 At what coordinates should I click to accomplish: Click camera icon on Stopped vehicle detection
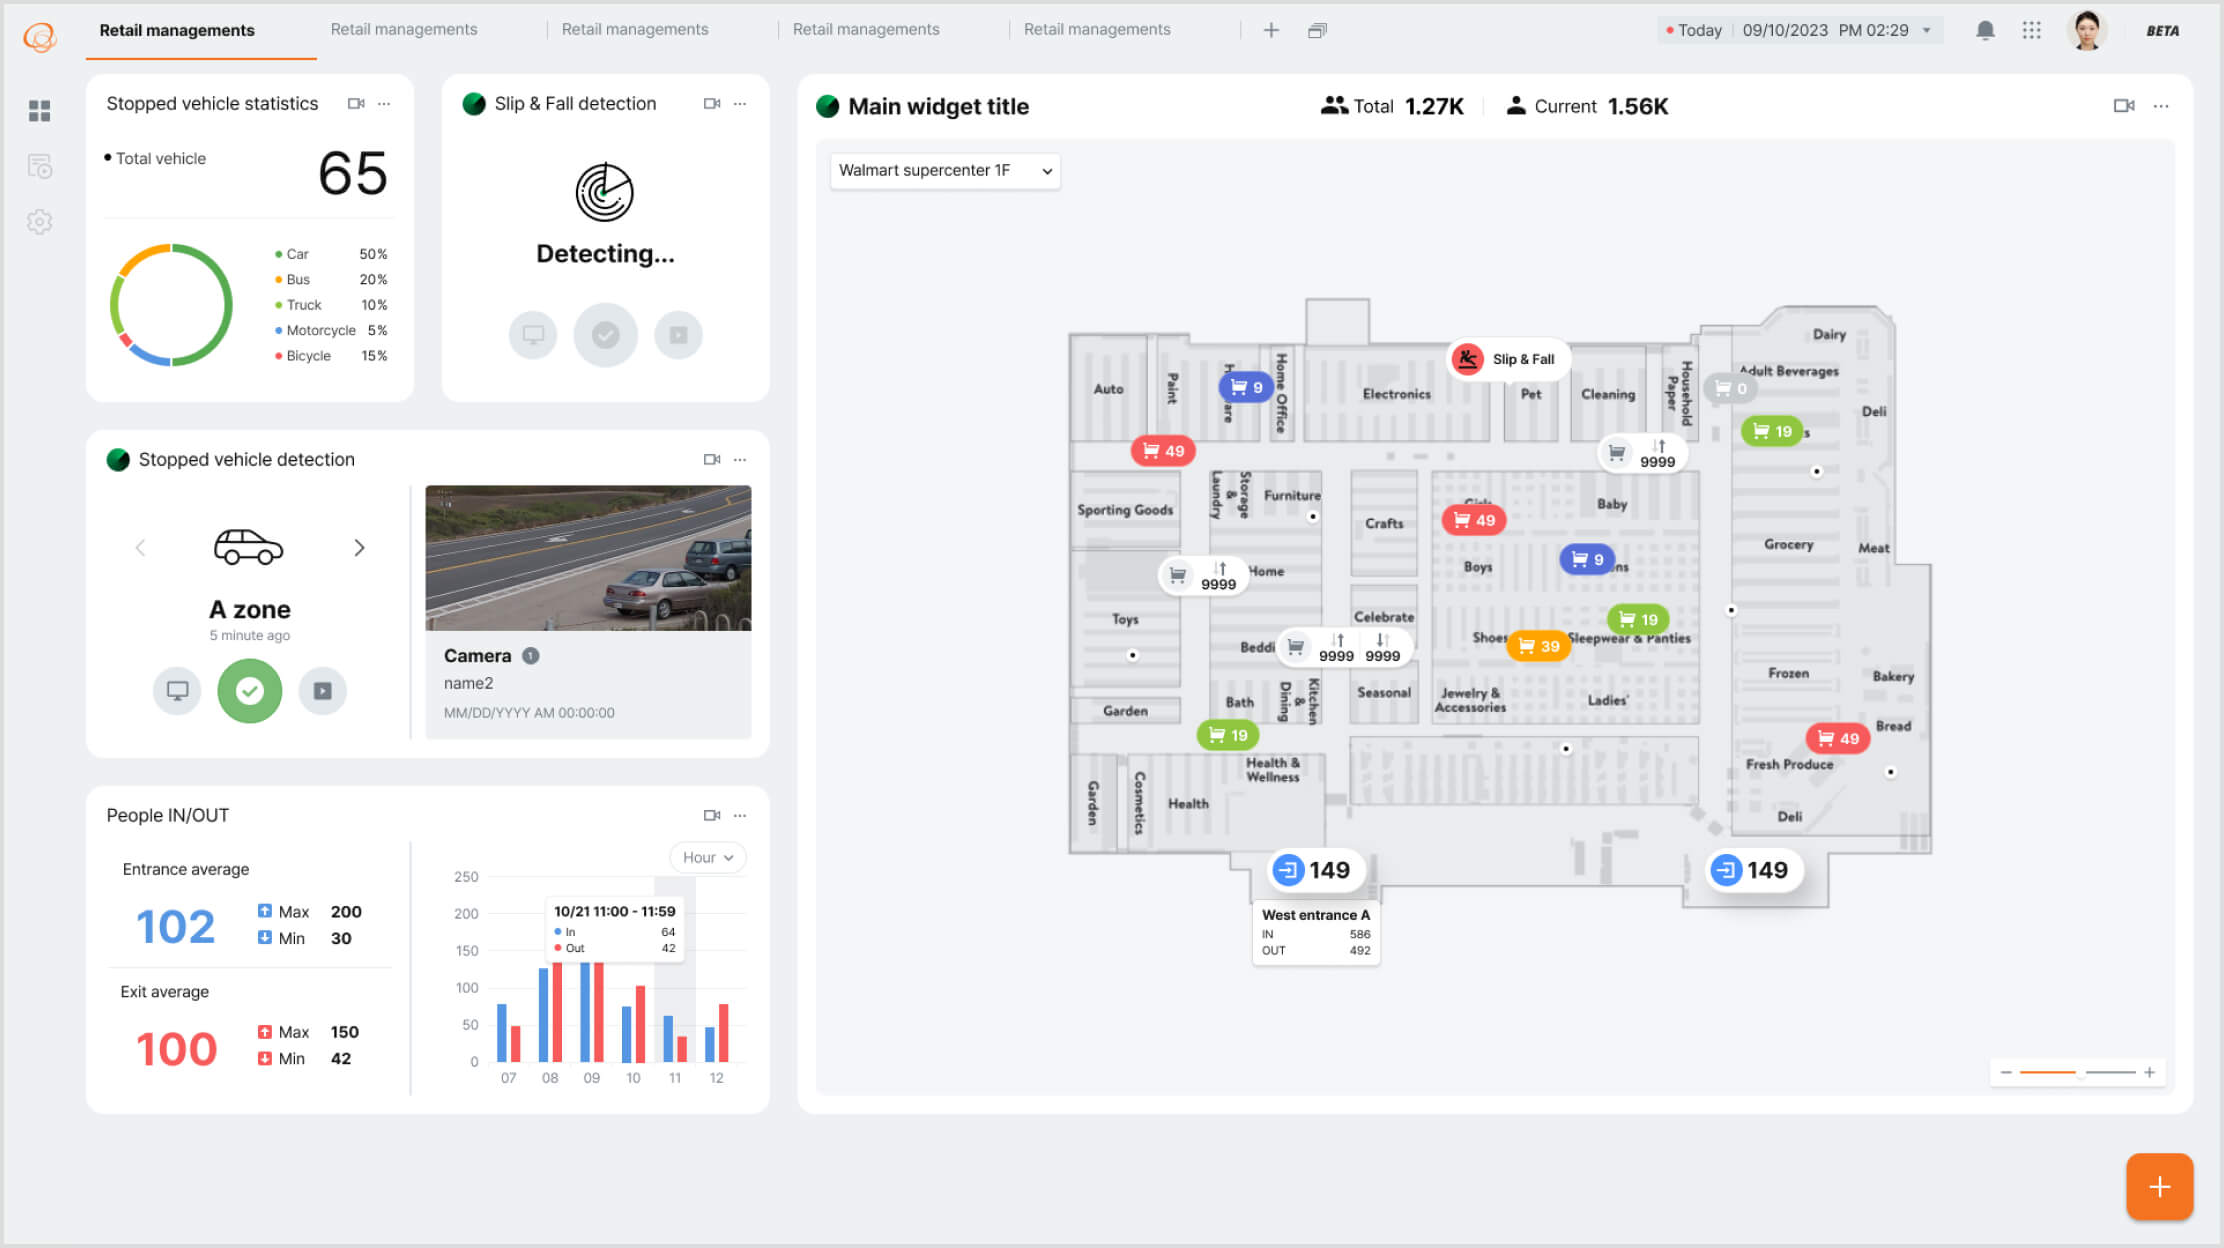[712, 459]
